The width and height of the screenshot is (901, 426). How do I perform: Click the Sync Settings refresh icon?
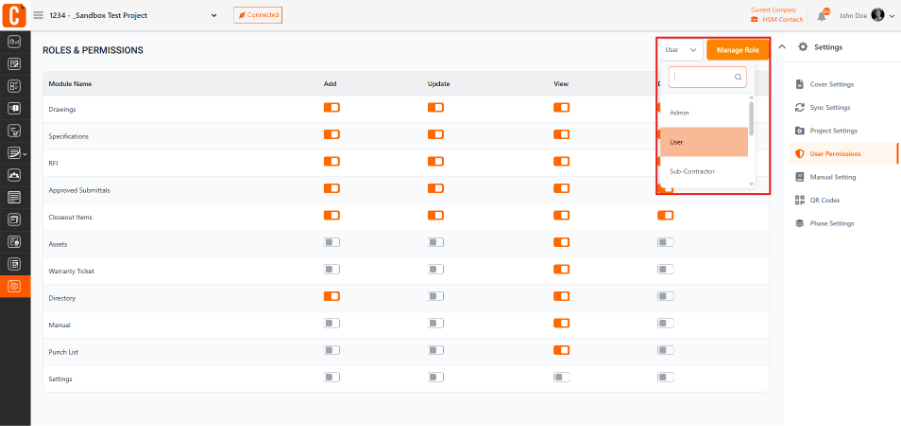tap(799, 108)
